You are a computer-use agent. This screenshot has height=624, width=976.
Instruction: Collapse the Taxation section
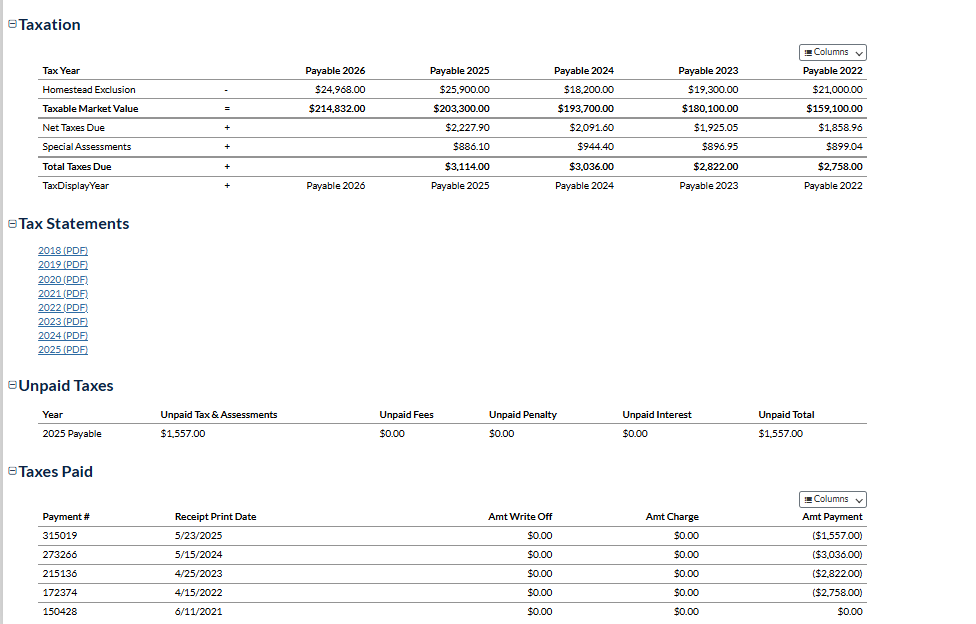[x=12, y=25]
